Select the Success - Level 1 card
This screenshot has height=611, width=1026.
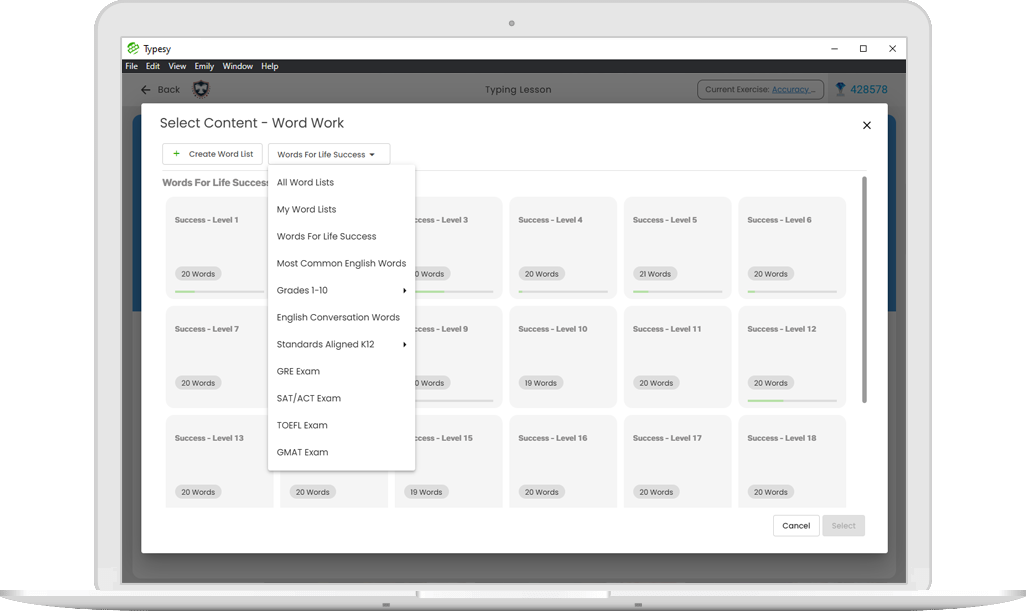(x=217, y=247)
